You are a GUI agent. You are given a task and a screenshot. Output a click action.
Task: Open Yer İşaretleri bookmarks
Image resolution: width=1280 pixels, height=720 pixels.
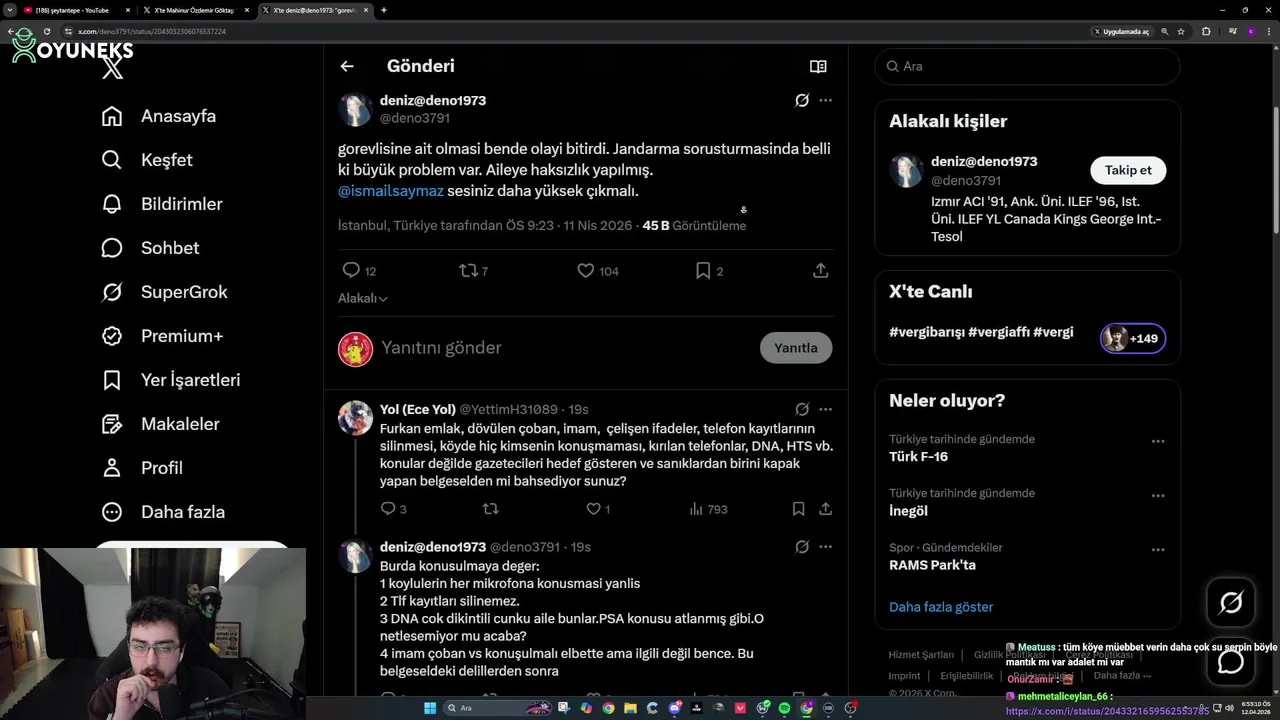[x=171, y=380]
